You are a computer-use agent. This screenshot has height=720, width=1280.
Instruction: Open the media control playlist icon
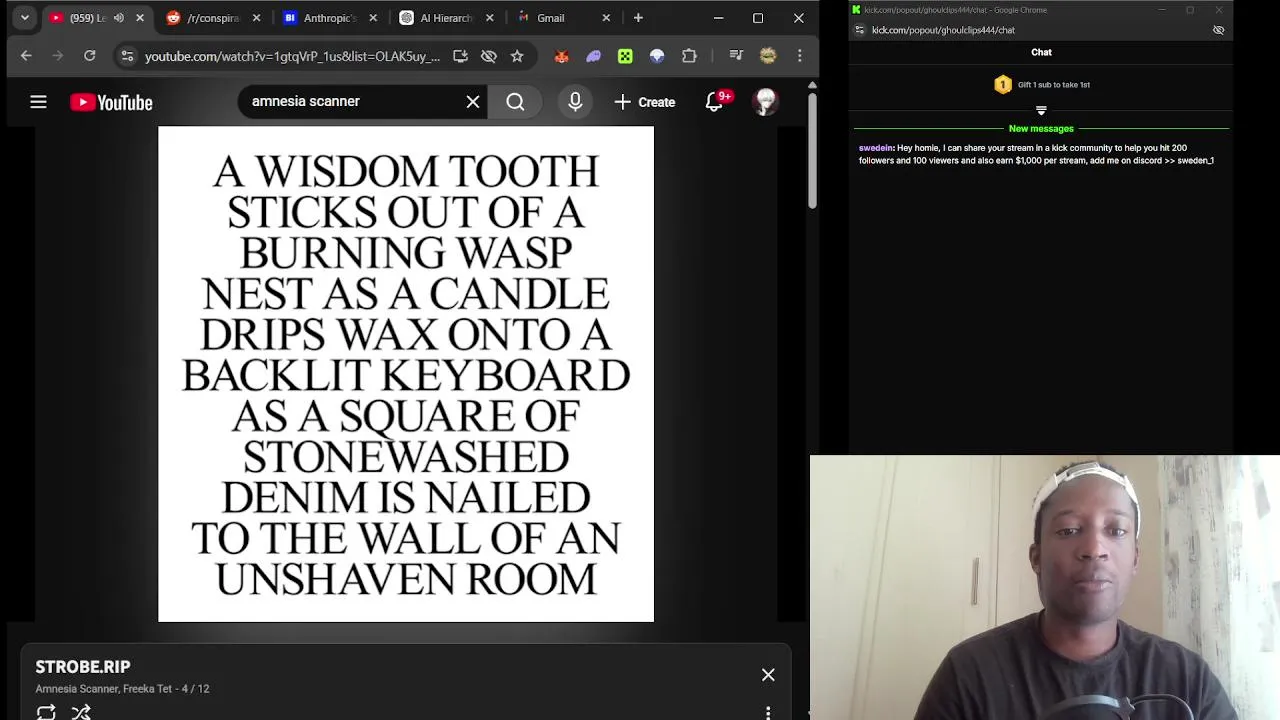pyautogui.click(x=736, y=56)
